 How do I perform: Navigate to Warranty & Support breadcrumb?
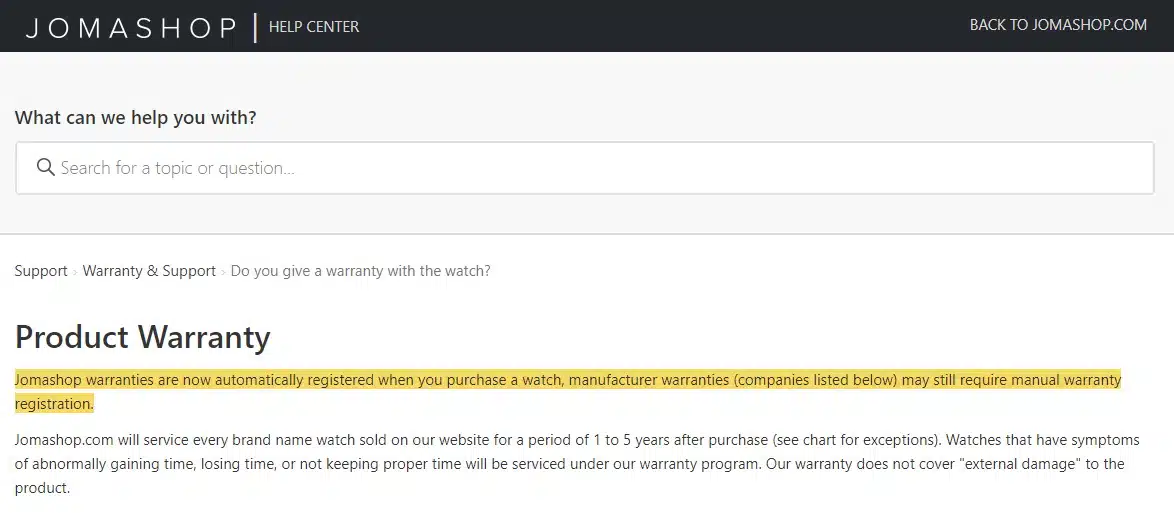click(149, 271)
